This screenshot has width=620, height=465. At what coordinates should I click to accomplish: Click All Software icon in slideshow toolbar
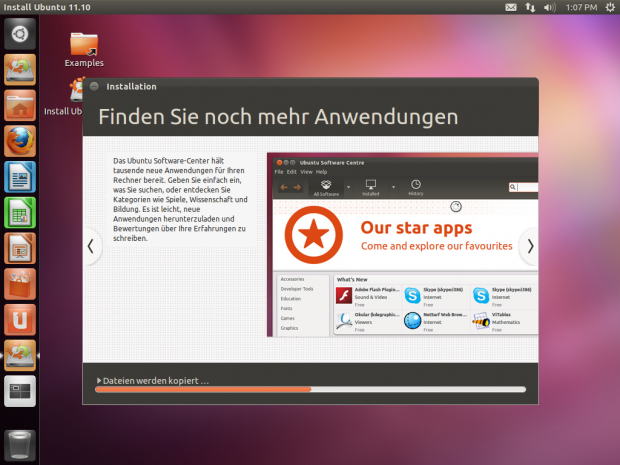tap(326, 188)
